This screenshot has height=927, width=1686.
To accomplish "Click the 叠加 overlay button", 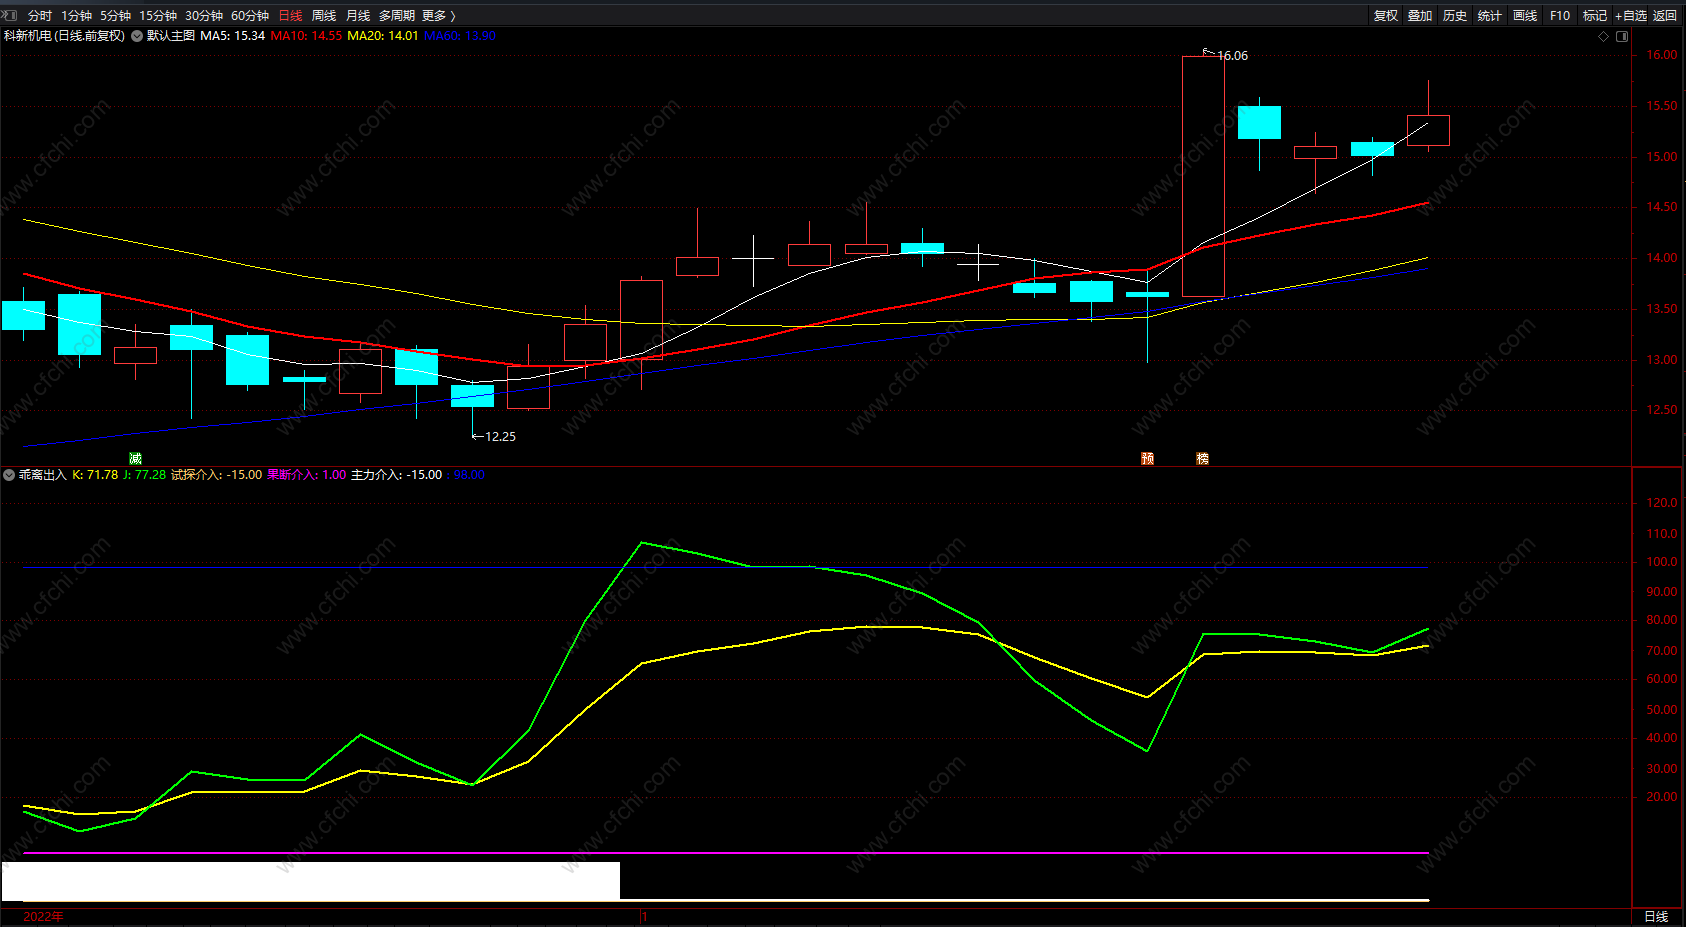I will [1420, 16].
